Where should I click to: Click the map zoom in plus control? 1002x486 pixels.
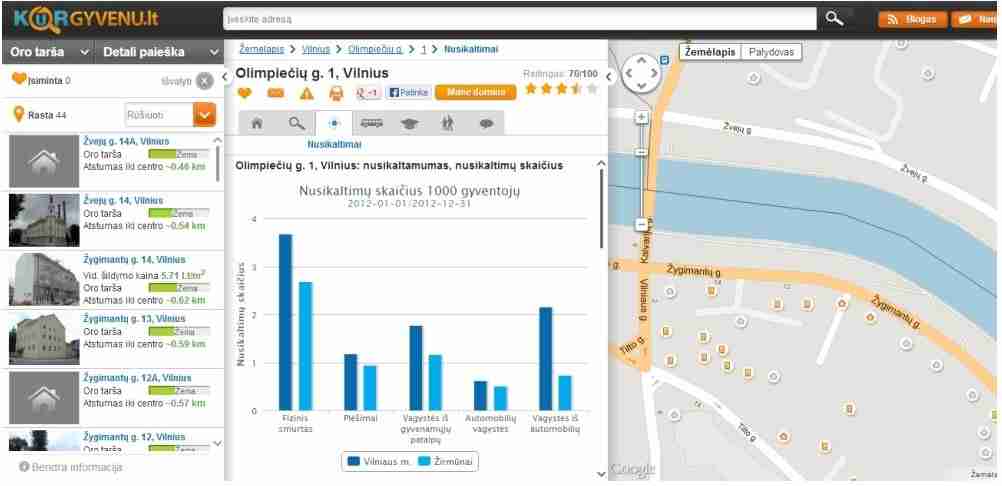point(642,117)
